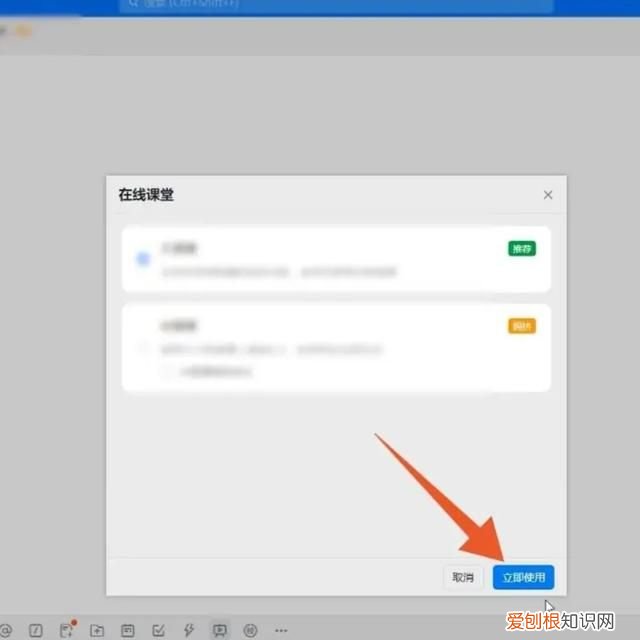This screenshot has height=640, width=640.
Task: Expand more tools with the ellipsis icon
Action: pos(281,631)
